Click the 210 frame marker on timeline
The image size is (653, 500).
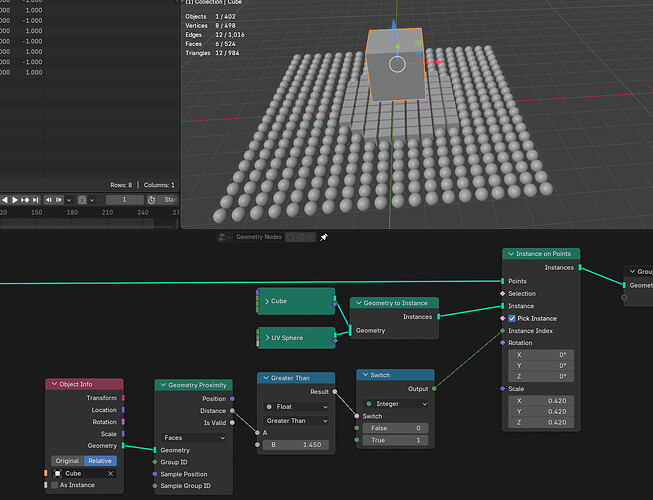(x=107, y=212)
